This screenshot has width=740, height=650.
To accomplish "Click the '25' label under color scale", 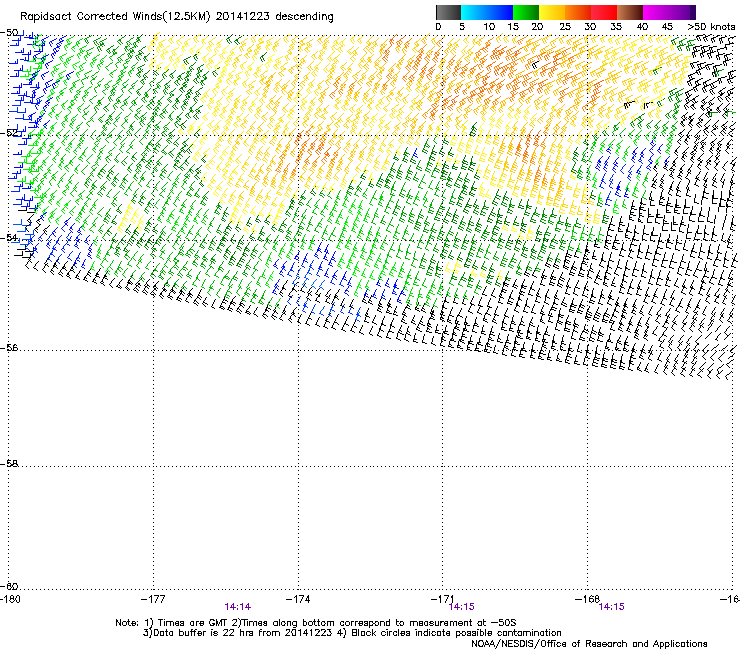I will coord(565,27).
